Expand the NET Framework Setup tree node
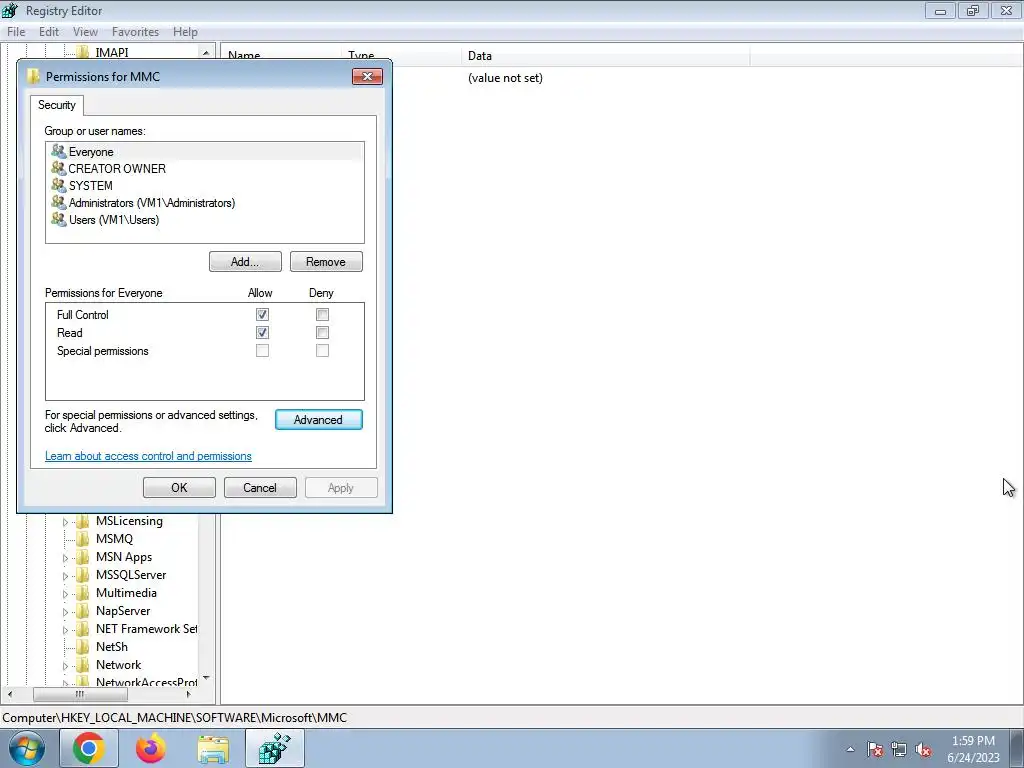The width and height of the screenshot is (1024, 768). [65, 630]
